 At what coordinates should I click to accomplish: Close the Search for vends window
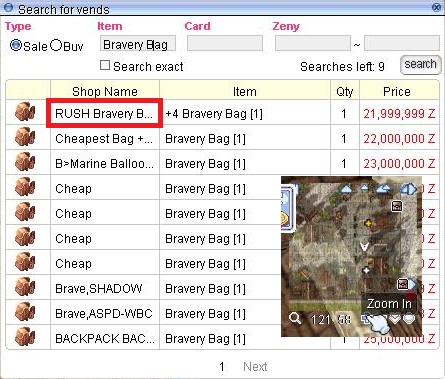point(436,7)
